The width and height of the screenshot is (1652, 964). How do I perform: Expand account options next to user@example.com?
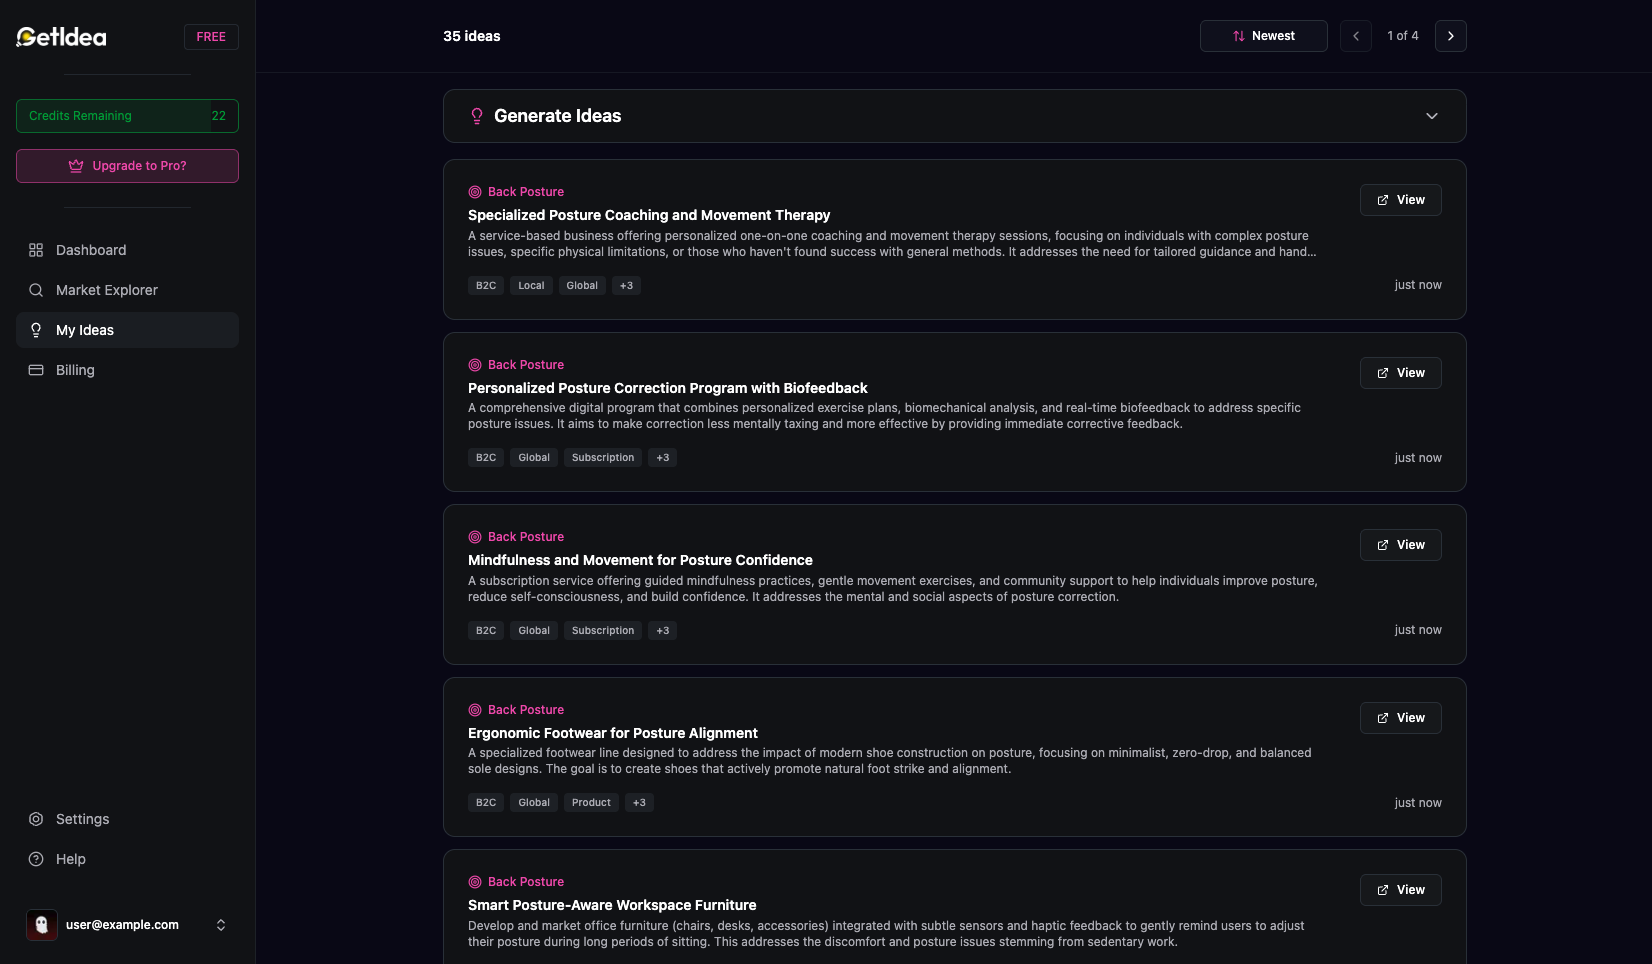pos(221,925)
